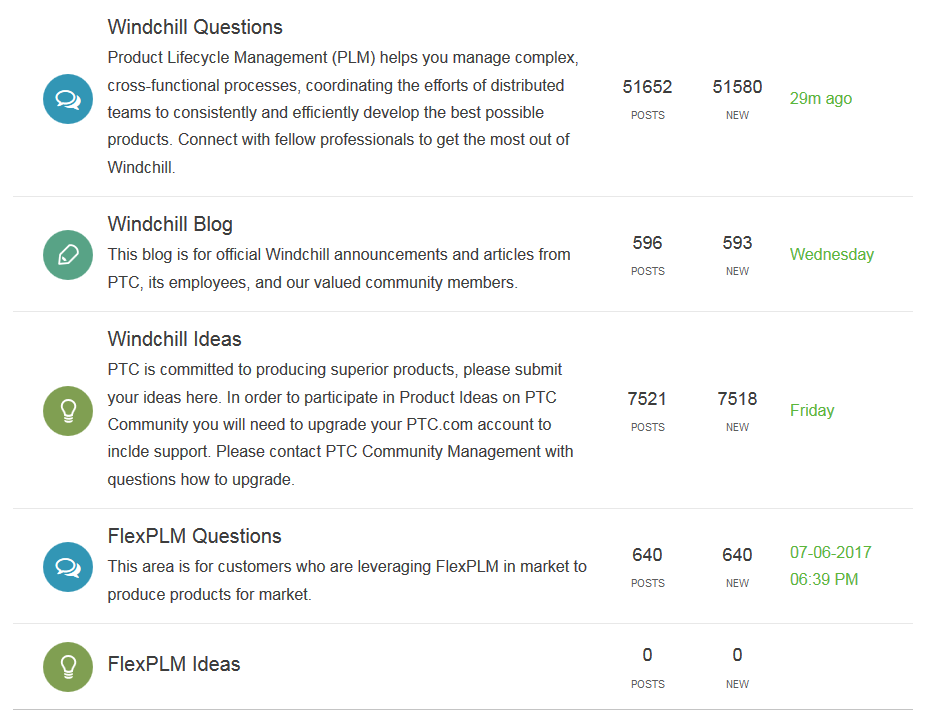The image size is (930, 718).
Task: Open the Windchill Questions board
Action: point(195,27)
